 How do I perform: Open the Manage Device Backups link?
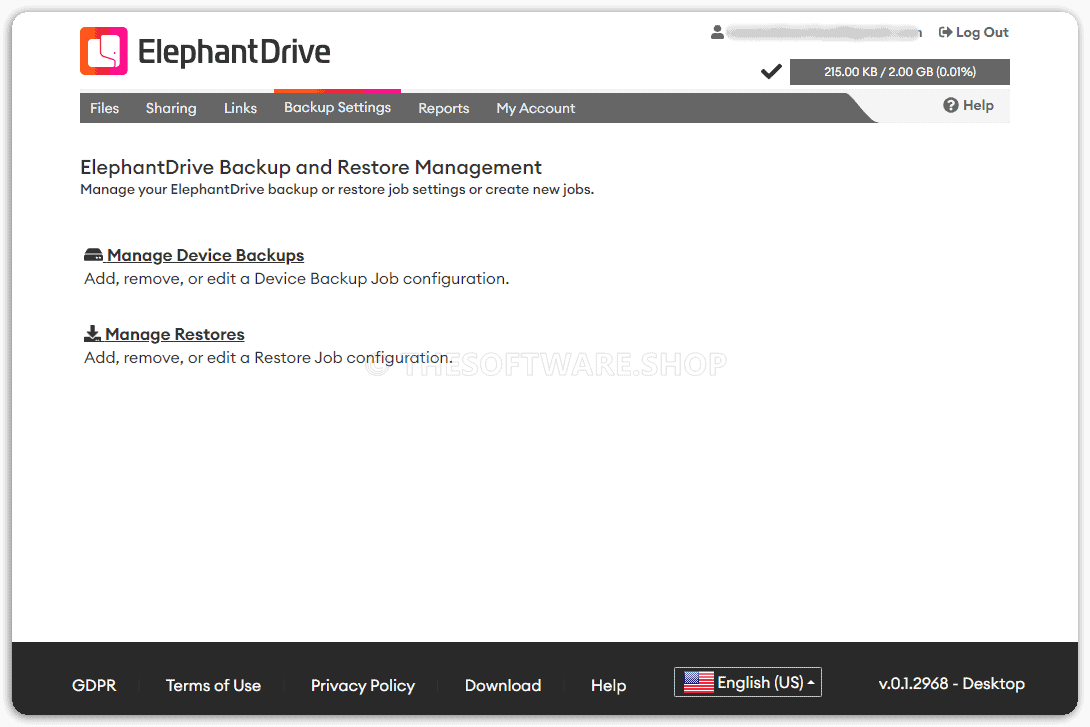pyautogui.click(x=206, y=255)
